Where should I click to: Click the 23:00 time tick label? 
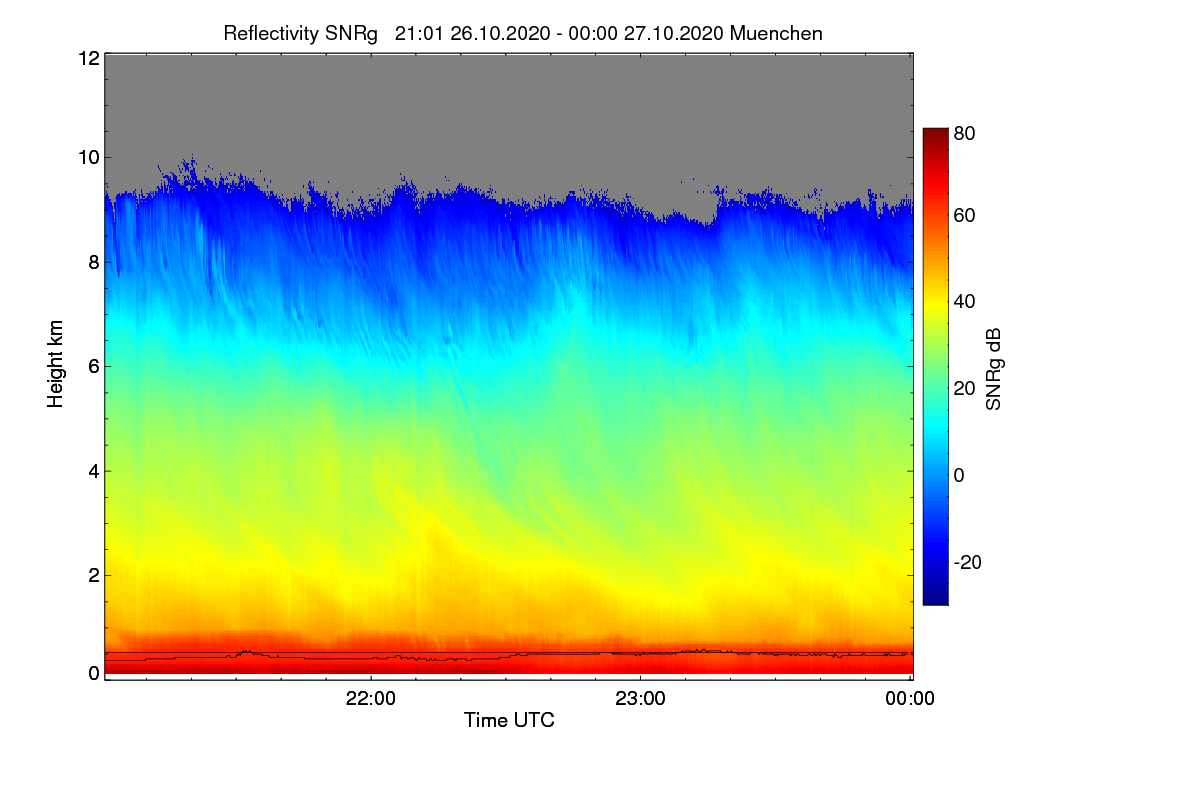tap(640, 699)
